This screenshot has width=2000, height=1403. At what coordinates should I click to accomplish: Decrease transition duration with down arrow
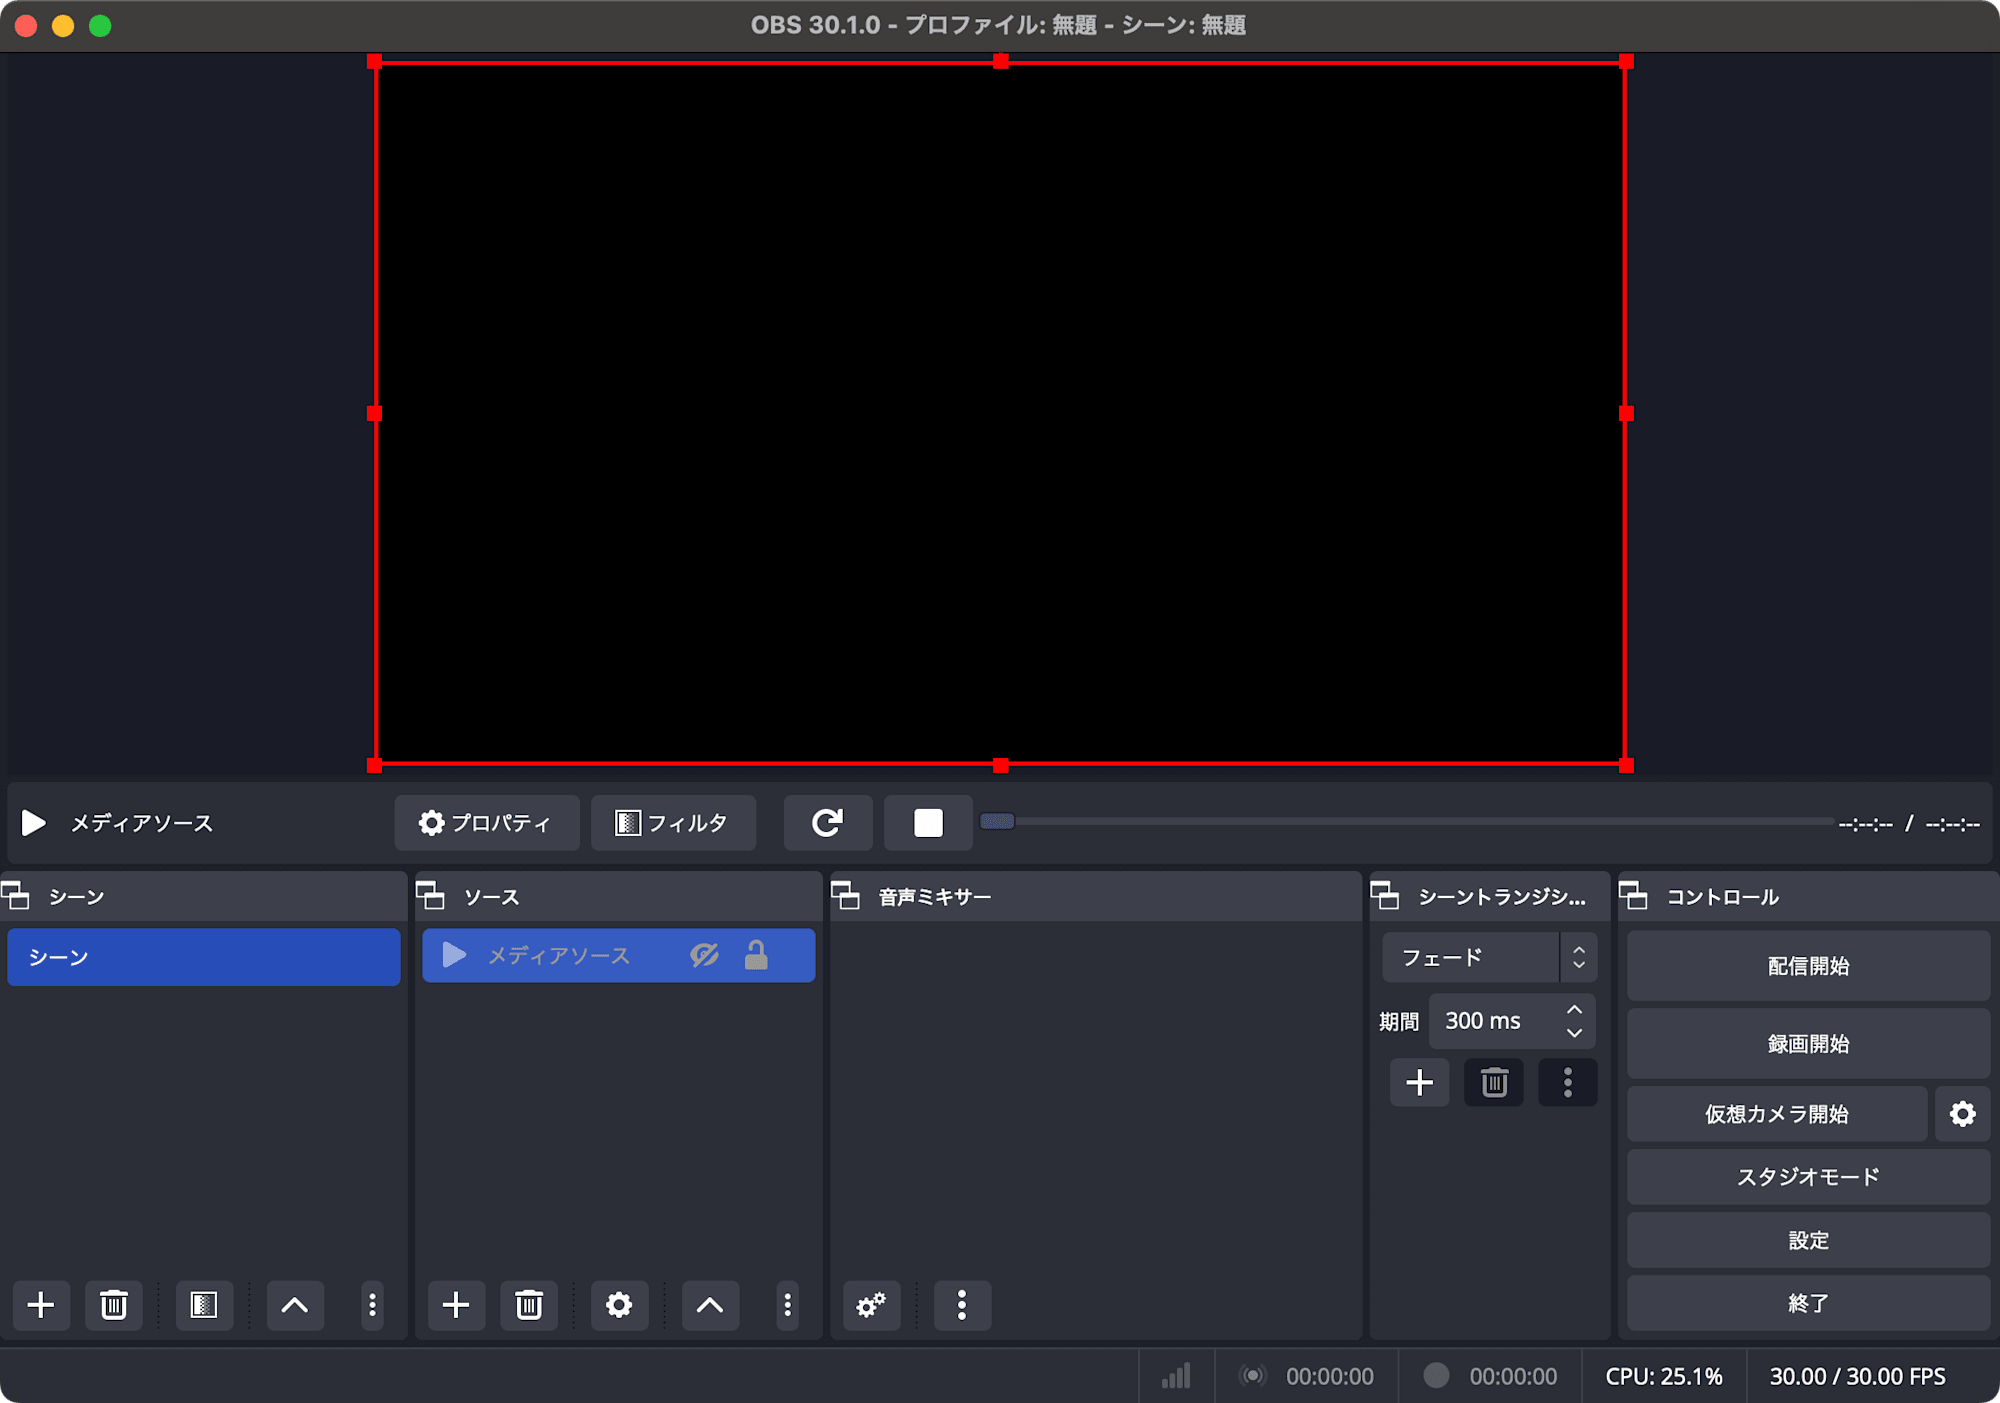pos(1575,1033)
